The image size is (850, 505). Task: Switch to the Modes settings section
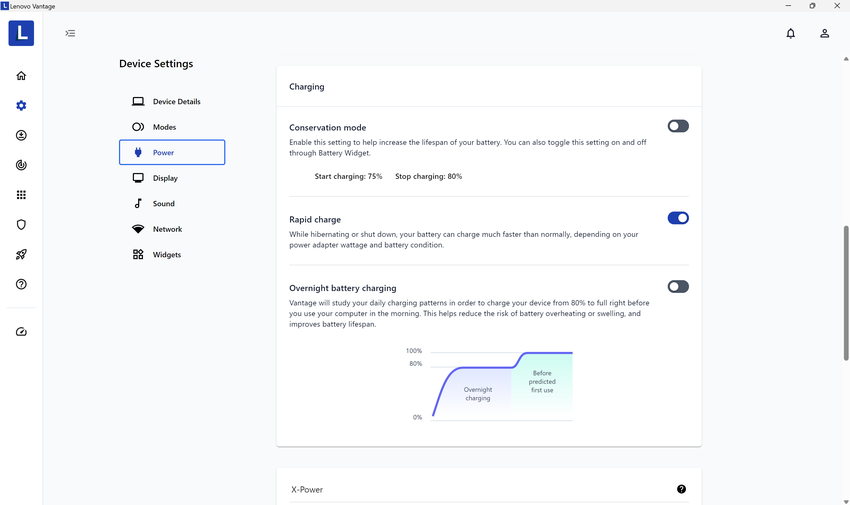[x=163, y=127]
